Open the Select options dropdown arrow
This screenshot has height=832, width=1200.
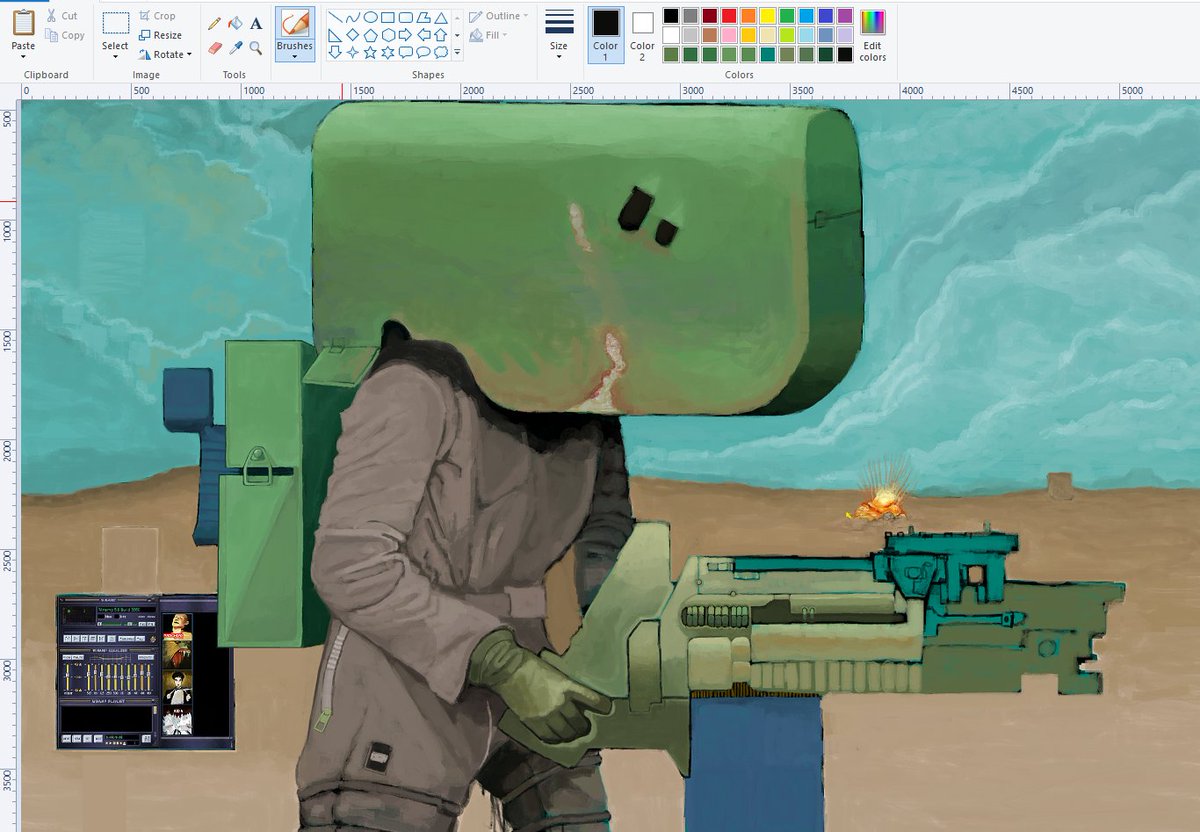tap(115, 55)
